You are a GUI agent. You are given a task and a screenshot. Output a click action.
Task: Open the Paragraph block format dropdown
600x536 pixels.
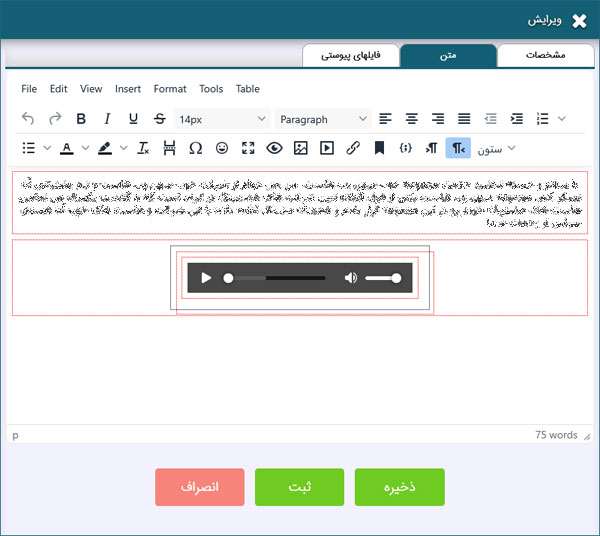[323, 119]
